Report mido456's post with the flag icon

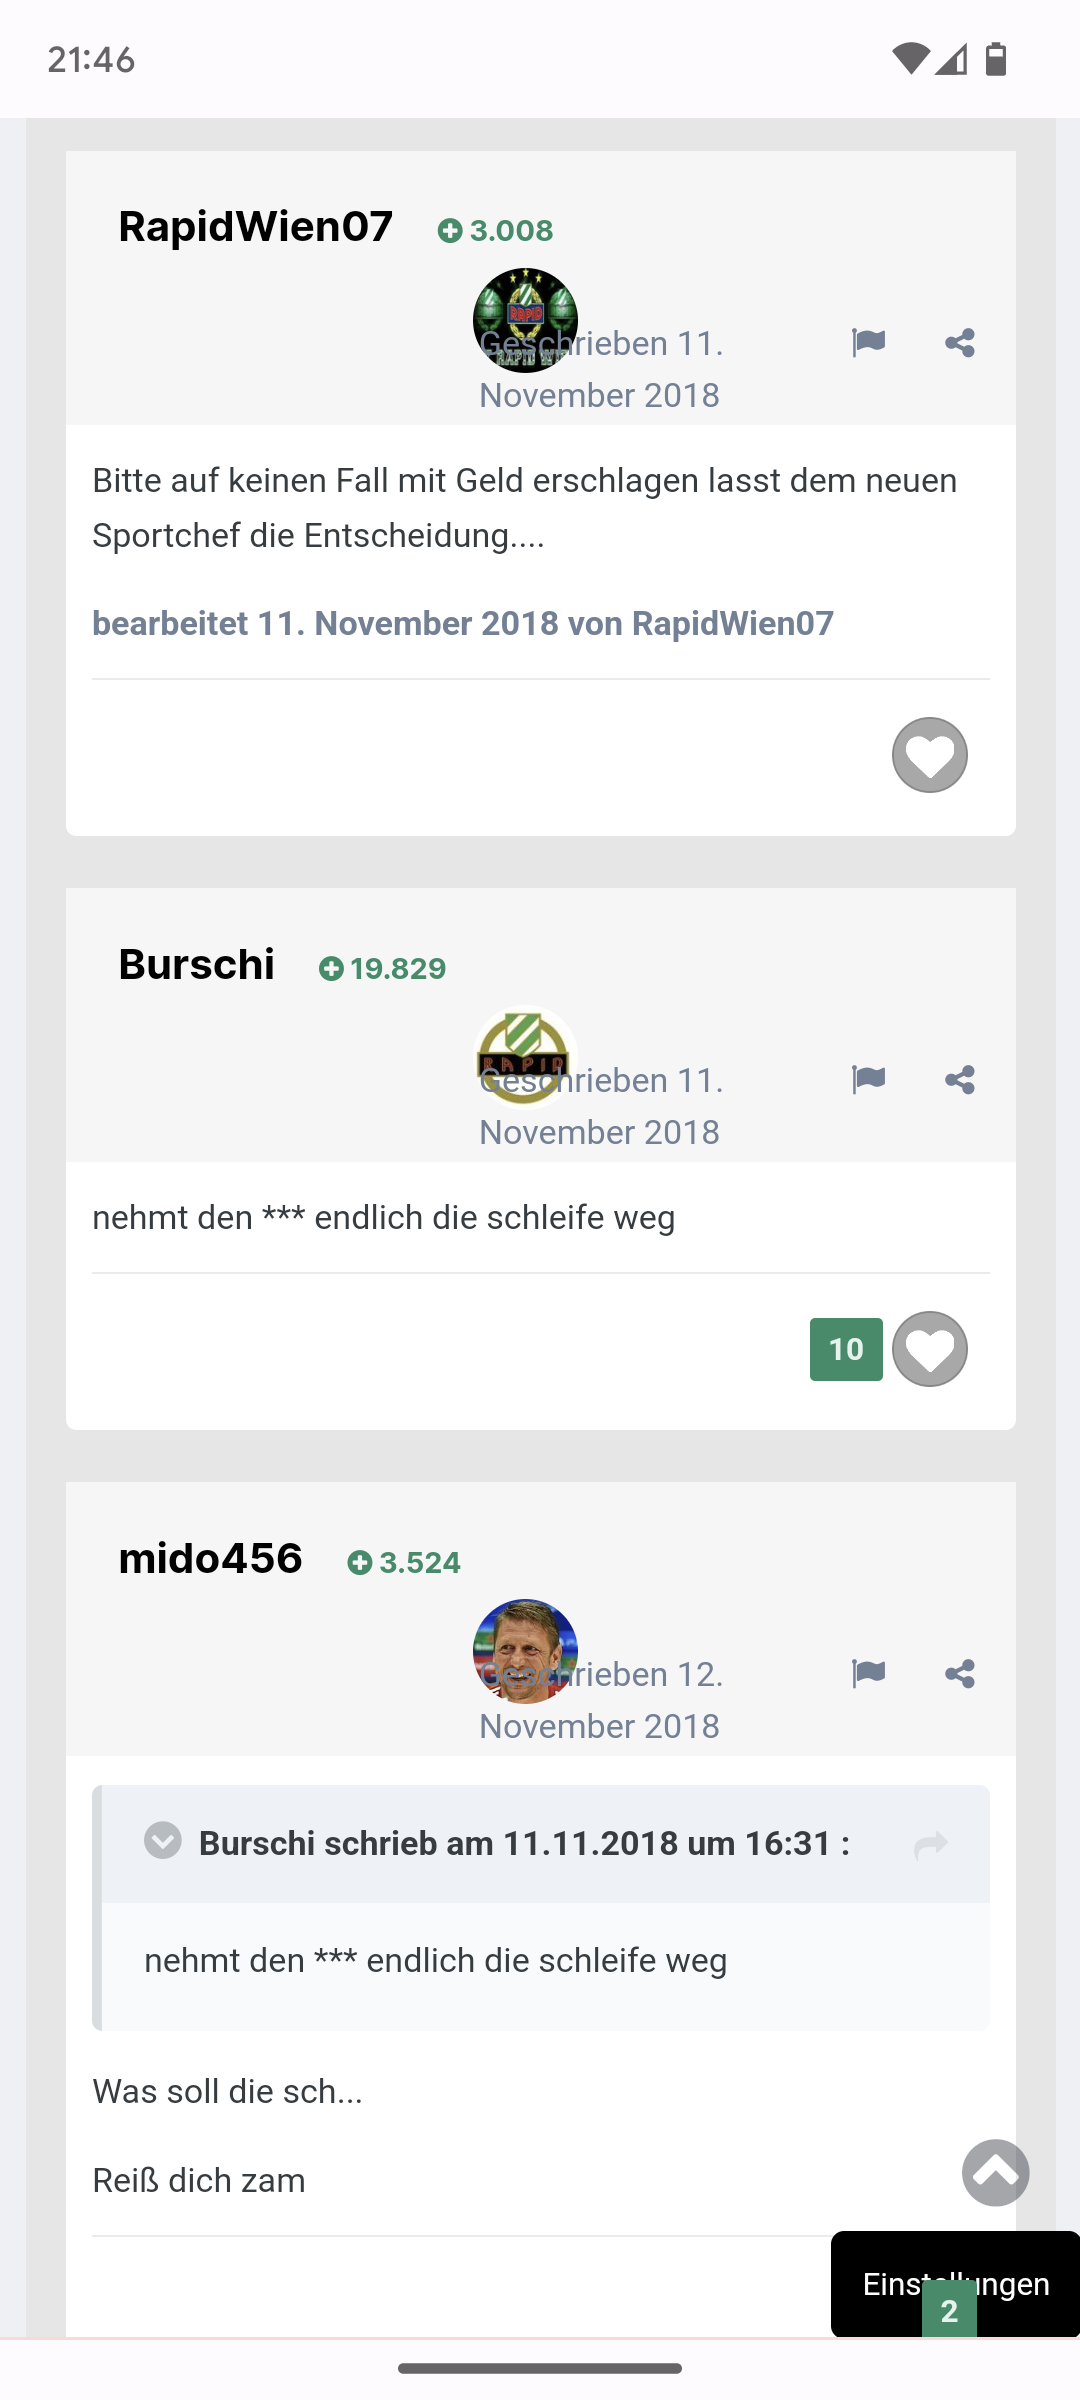click(x=868, y=1674)
